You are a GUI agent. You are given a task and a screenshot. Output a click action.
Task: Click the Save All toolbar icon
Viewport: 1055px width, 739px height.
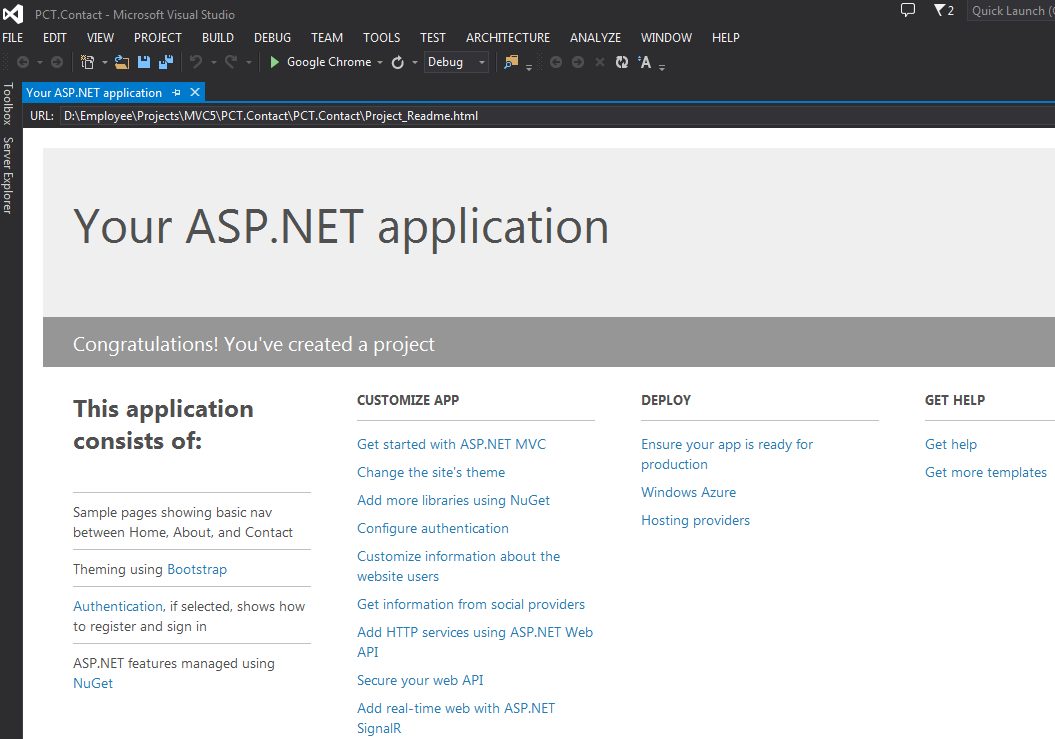pyautogui.click(x=164, y=62)
